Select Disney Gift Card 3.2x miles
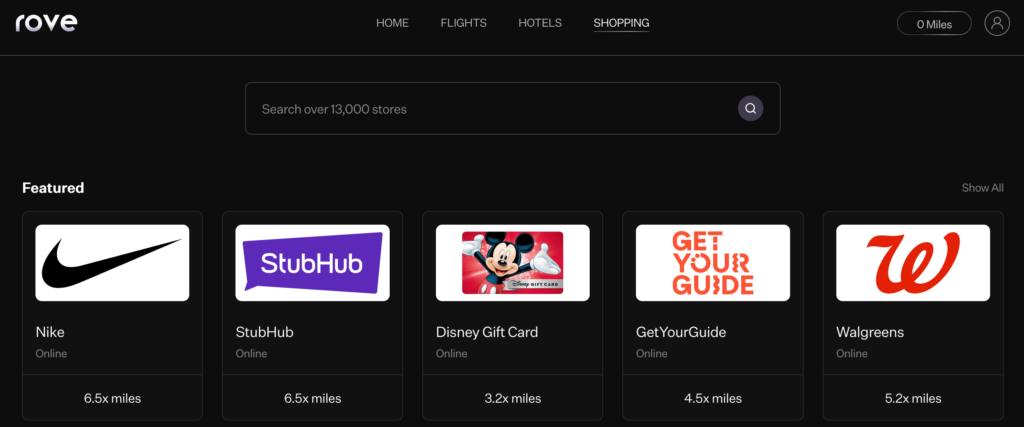Screen dimensions: 1024x427 click(x=512, y=398)
